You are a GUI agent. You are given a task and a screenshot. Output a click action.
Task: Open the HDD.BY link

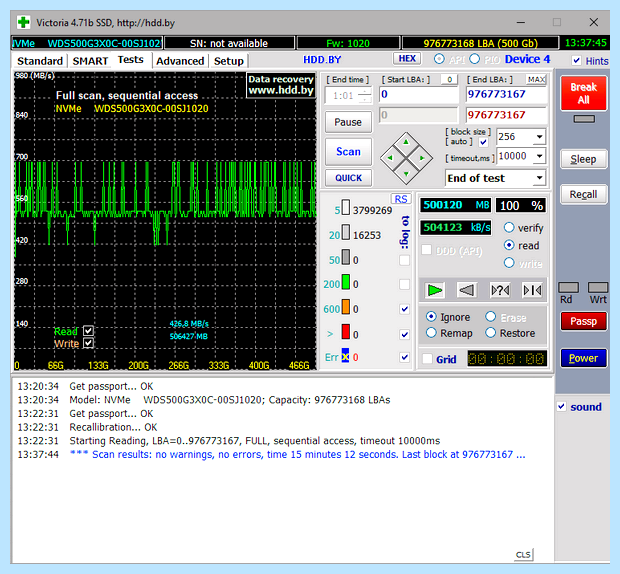click(322, 60)
